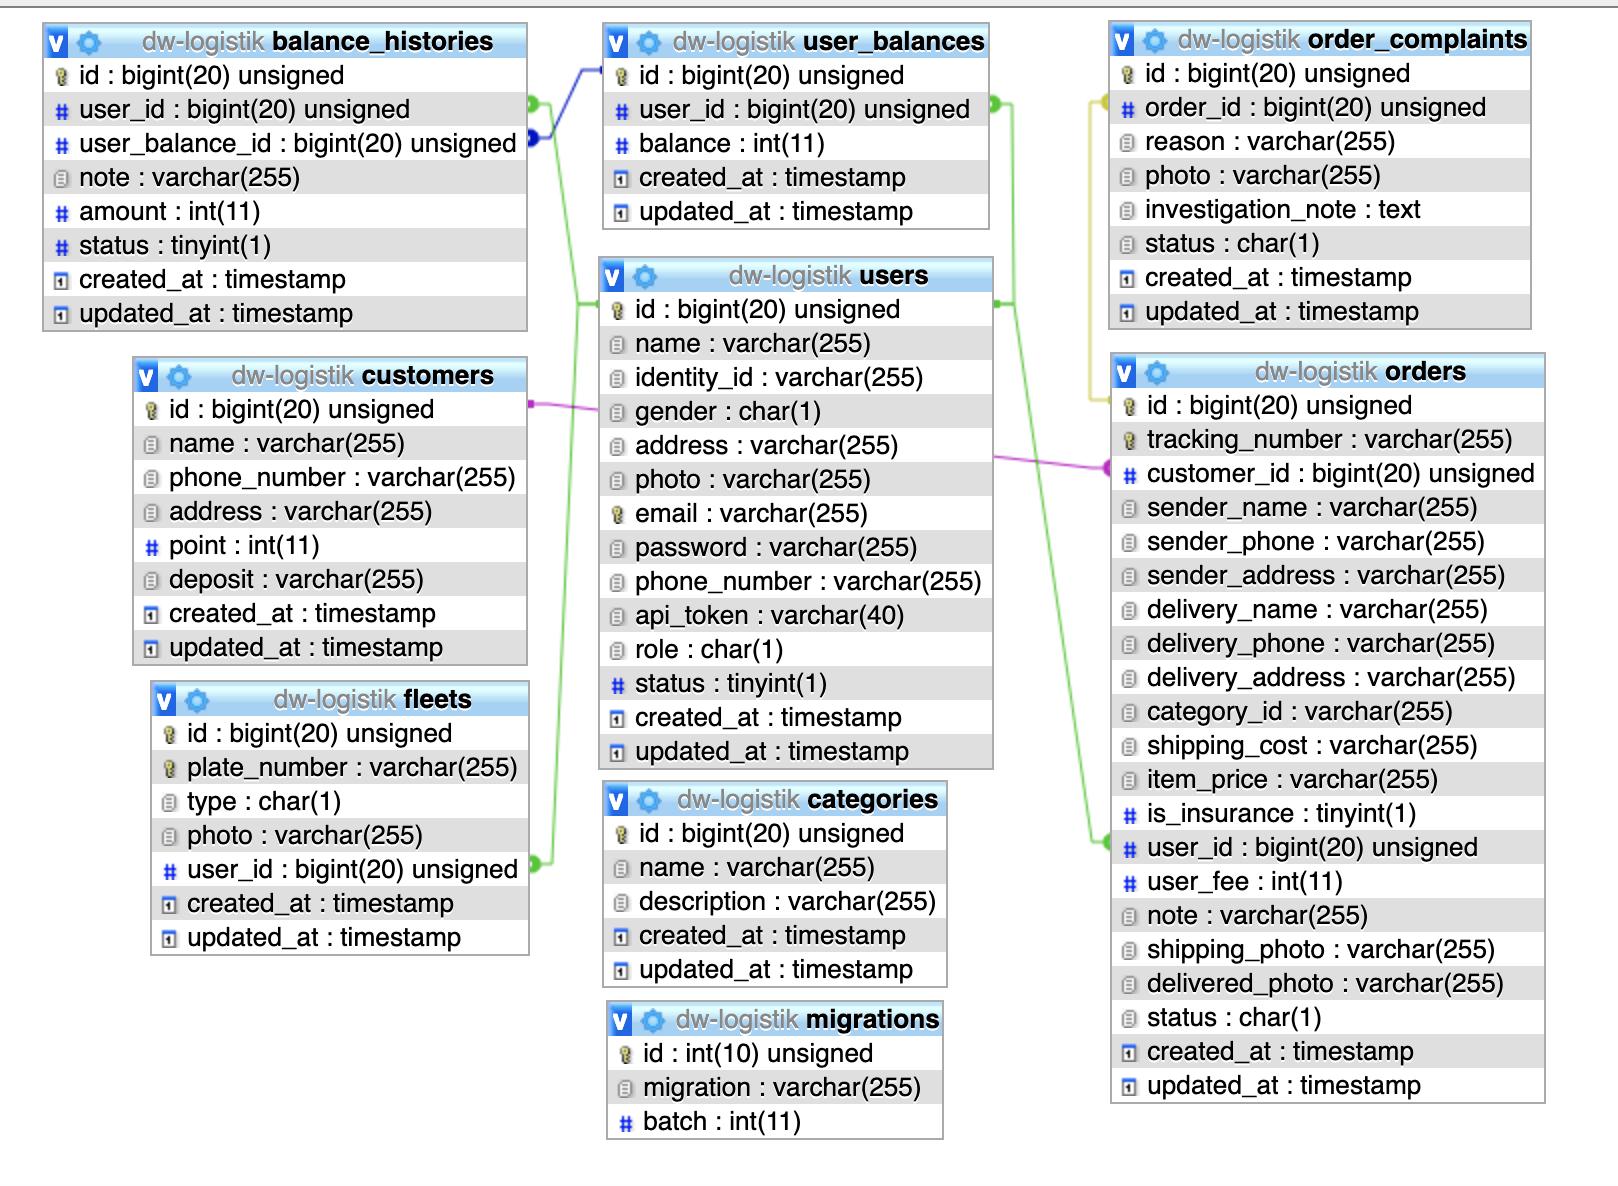The width and height of the screenshot is (1618, 1186).
Task: Collapse the users table with V toggle
Action: [x=613, y=276]
